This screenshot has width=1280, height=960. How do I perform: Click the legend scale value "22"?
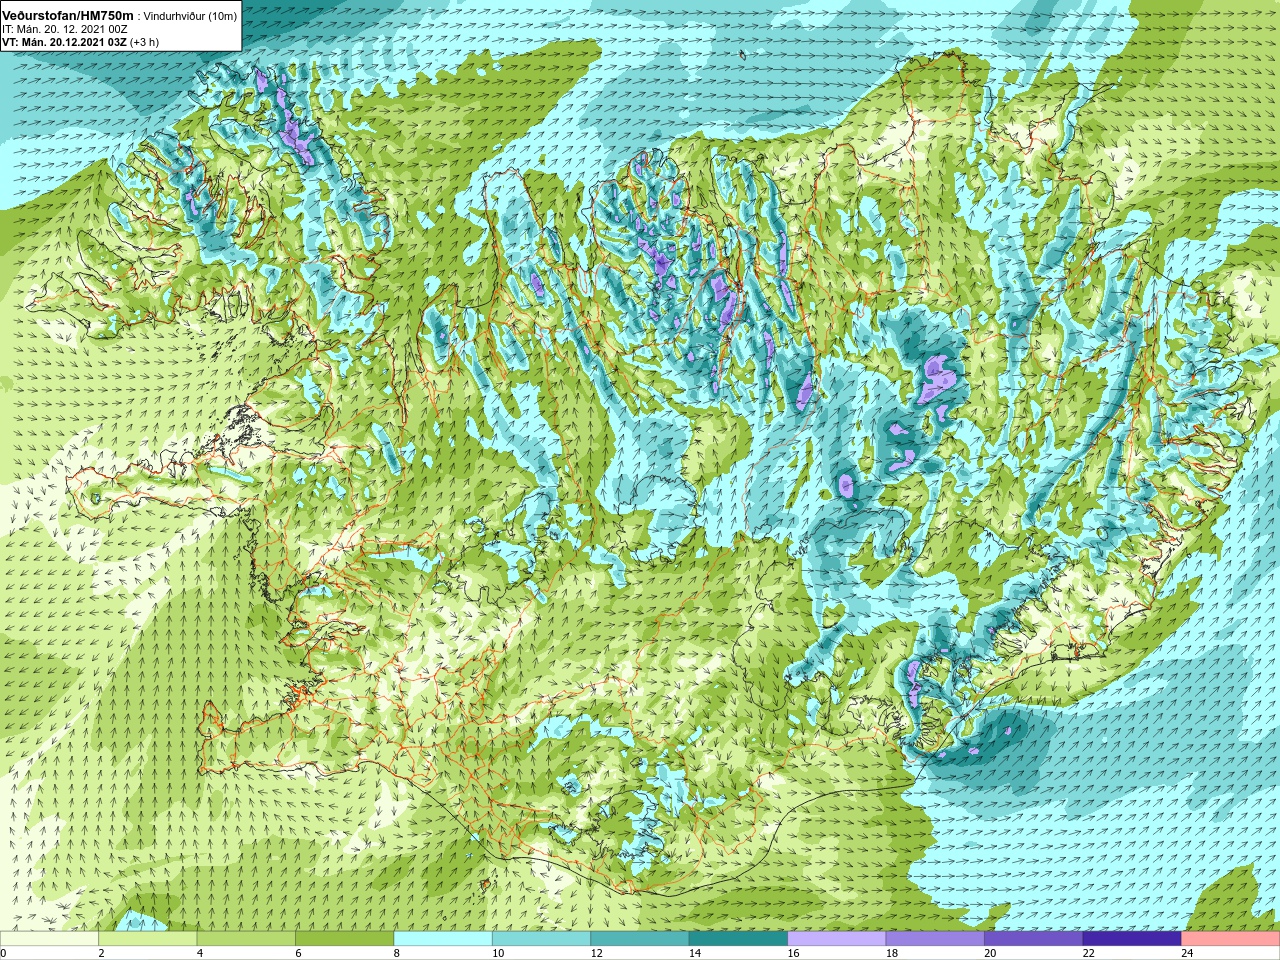click(1089, 953)
